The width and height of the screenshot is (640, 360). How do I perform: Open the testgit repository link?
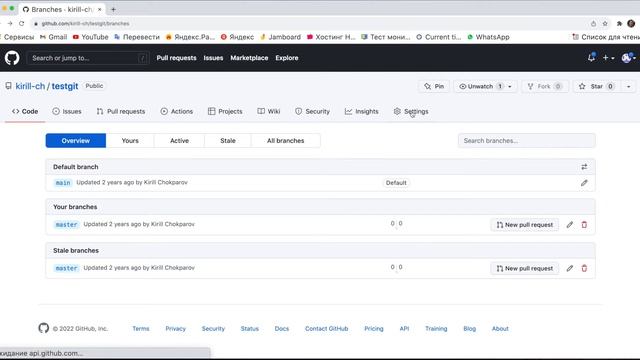click(64, 86)
